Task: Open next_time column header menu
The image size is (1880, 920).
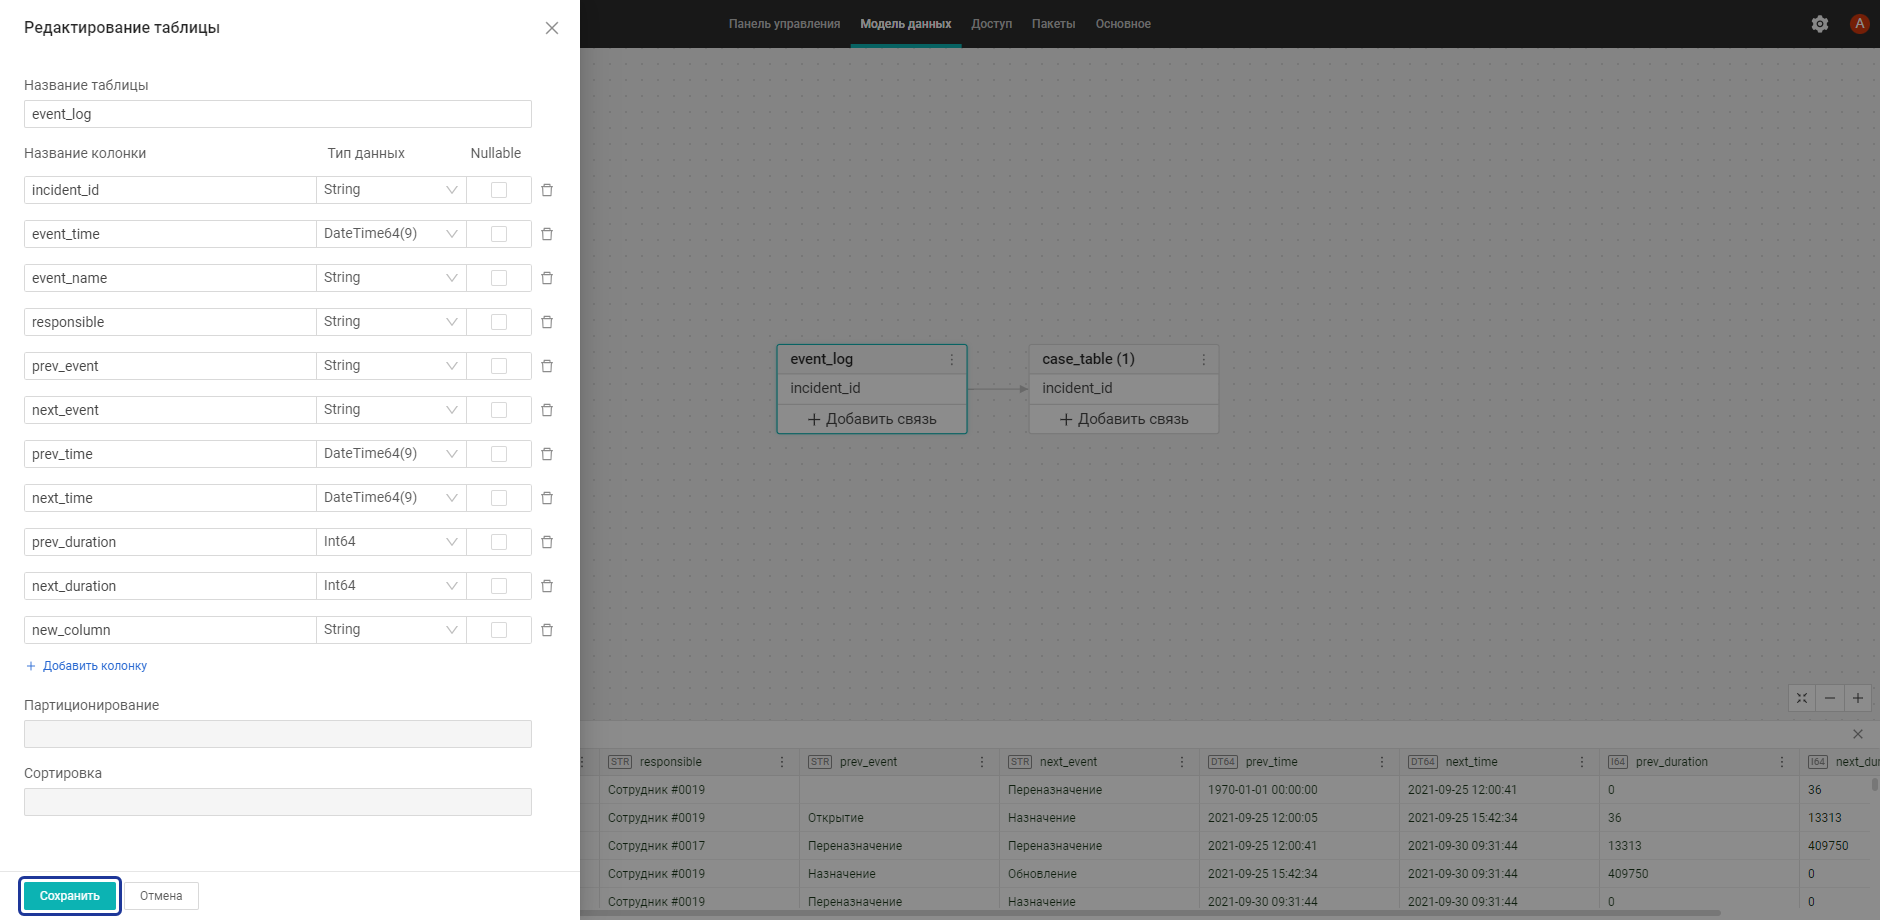Action: [1582, 762]
